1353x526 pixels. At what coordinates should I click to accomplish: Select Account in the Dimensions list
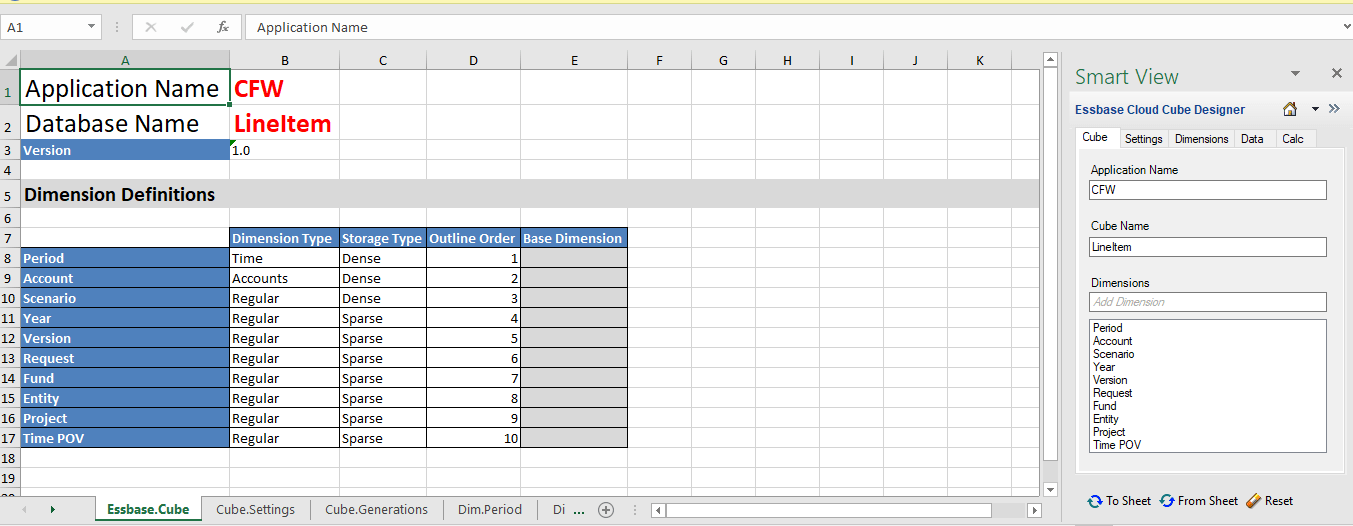(1112, 341)
